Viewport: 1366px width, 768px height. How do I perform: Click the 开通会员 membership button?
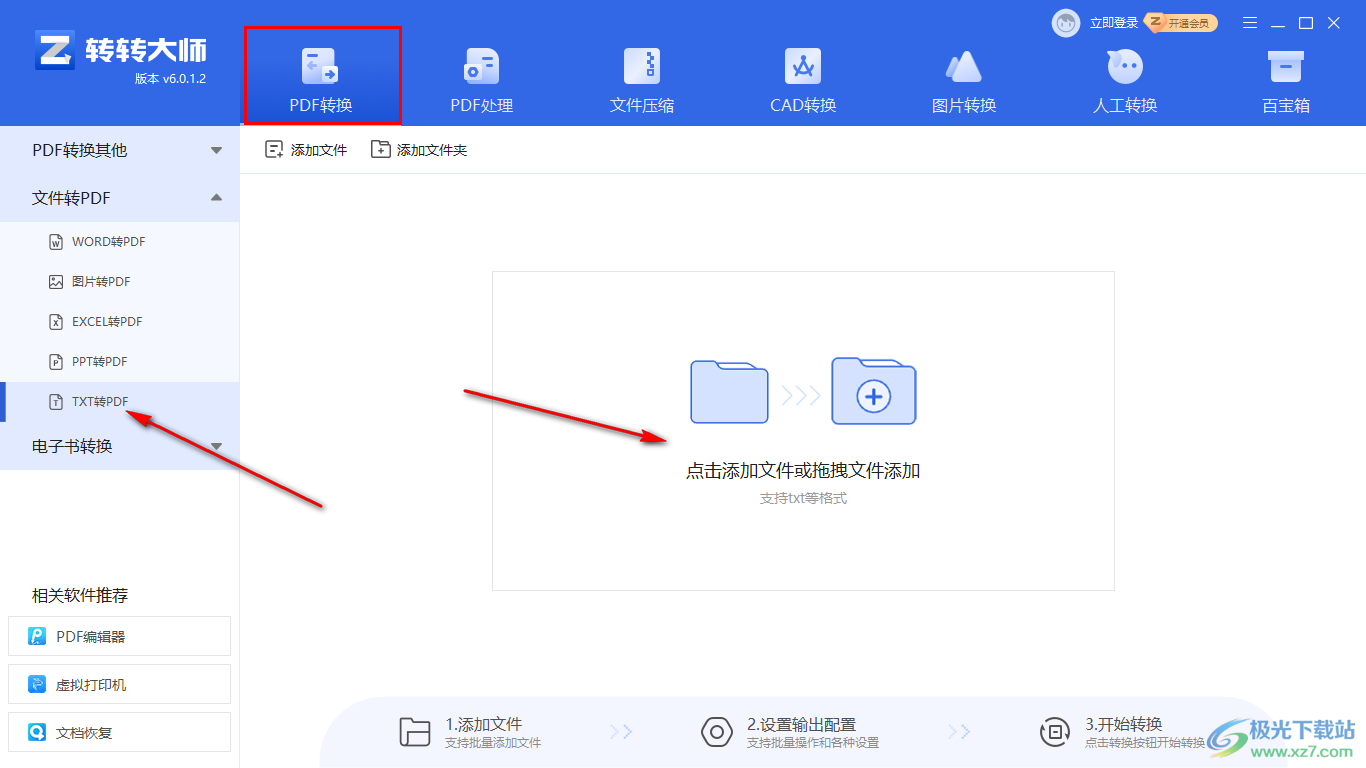pyautogui.click(x=1181, y=23)
